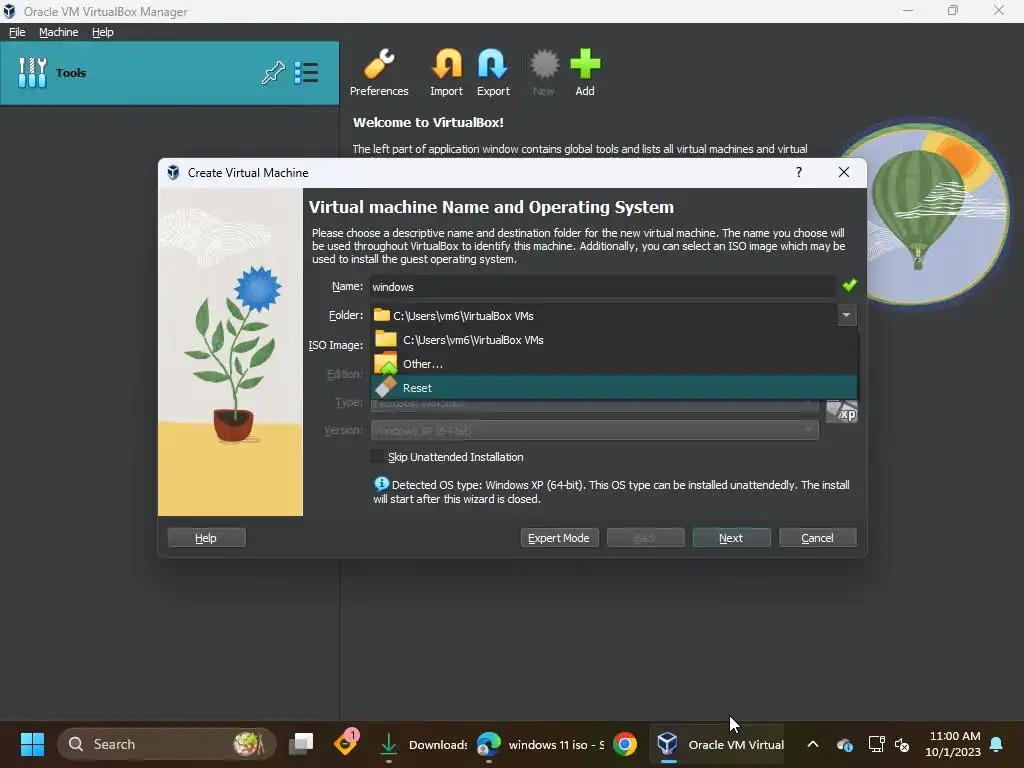Click the Help button in dialog
This screenshot has width=1024, height=768.
[x=206, y=537]
